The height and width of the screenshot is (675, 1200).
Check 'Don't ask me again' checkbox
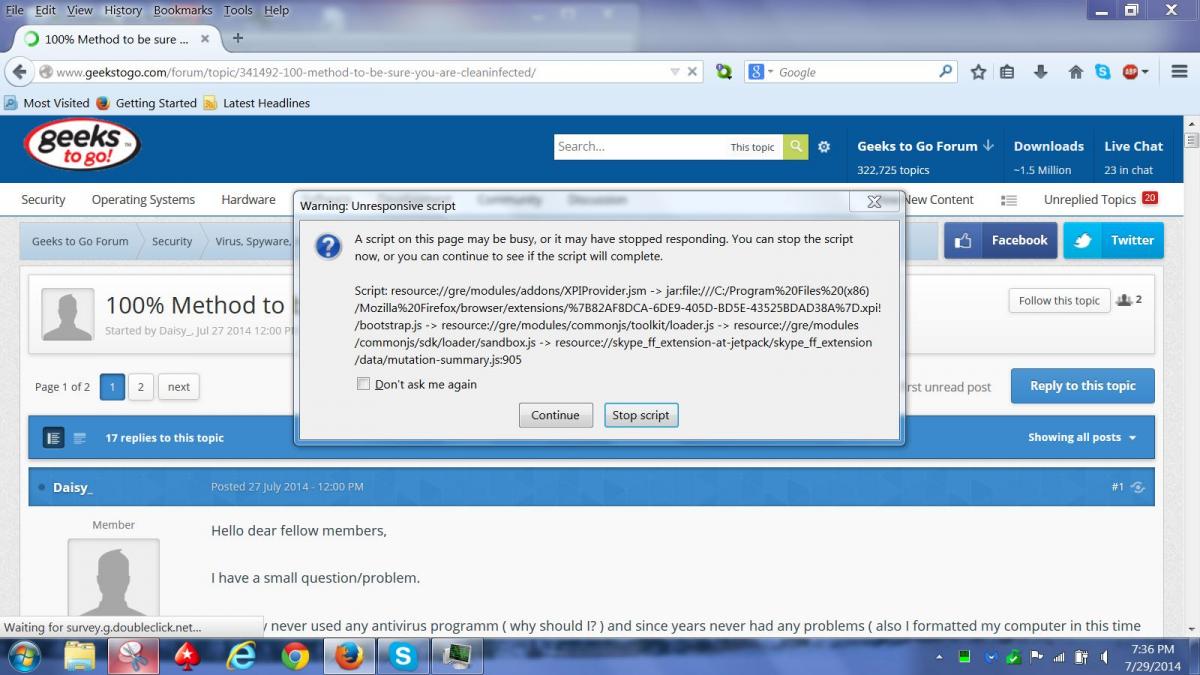[x=364, y=384]
